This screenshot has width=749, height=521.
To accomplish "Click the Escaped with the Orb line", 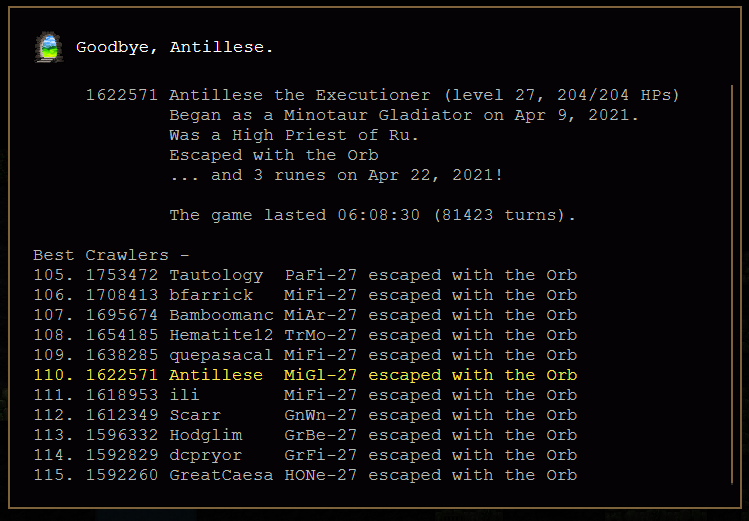I will (x=274, y=155).
